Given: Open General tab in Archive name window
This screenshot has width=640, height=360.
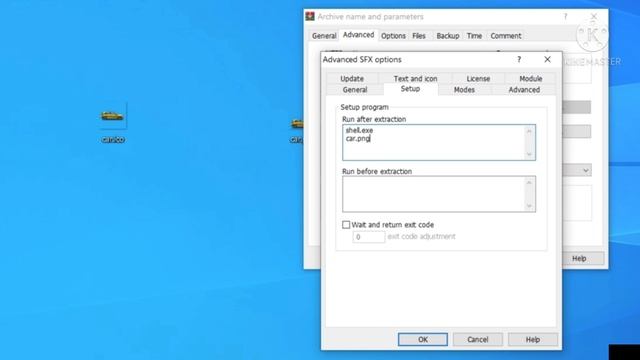Looking at the screenshot, I should [x=324, y=36].
